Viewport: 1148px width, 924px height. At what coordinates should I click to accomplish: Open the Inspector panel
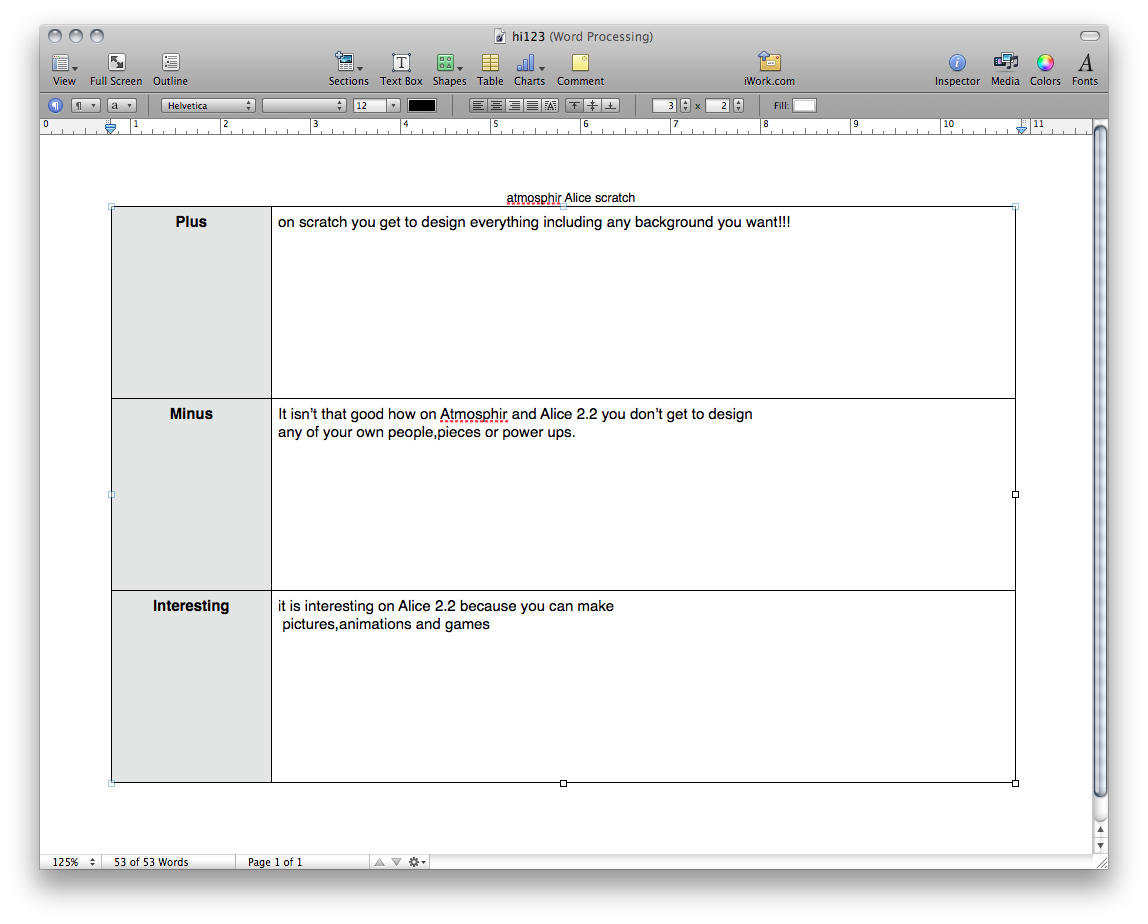pos(957,70)
